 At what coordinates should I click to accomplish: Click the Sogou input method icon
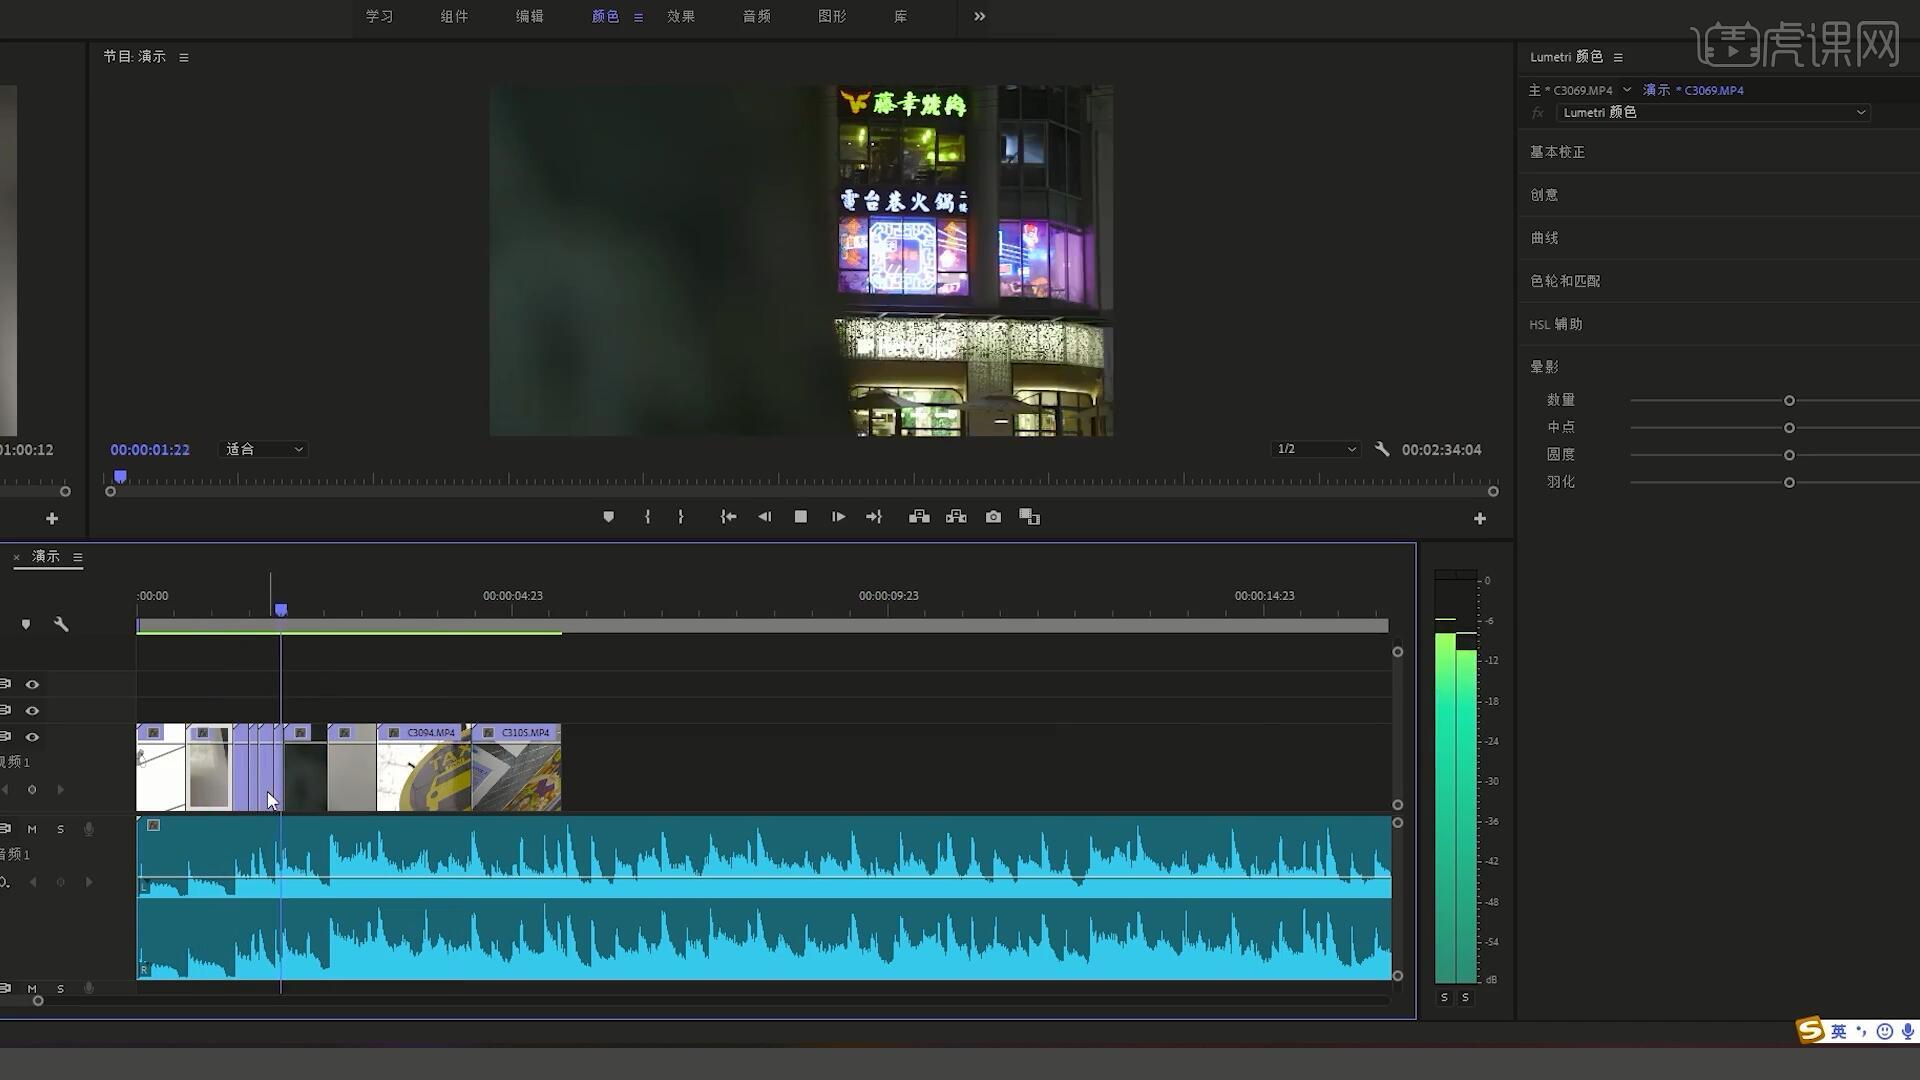[x=1811, y=1030]
